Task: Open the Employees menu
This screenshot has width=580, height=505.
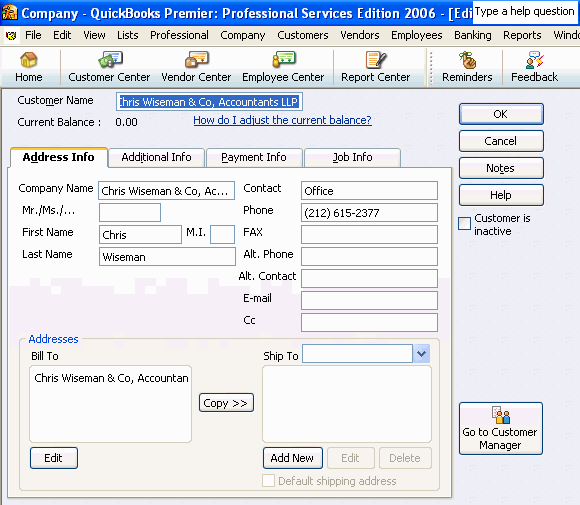Action: coord(417,35)
